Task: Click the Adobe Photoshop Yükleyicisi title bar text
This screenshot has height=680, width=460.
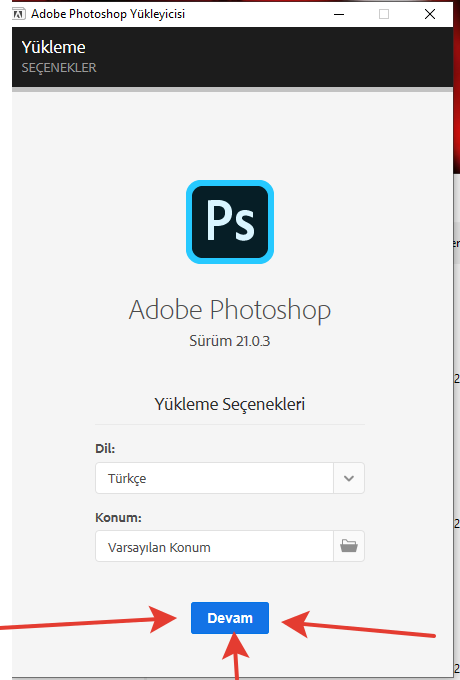Action: (x=108, y=14)
